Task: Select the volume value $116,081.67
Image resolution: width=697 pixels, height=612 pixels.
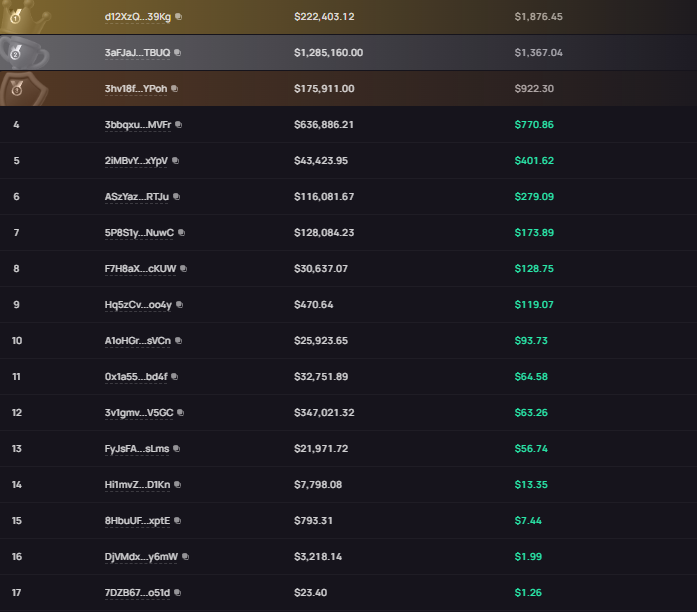Action: tap(324, 197)
